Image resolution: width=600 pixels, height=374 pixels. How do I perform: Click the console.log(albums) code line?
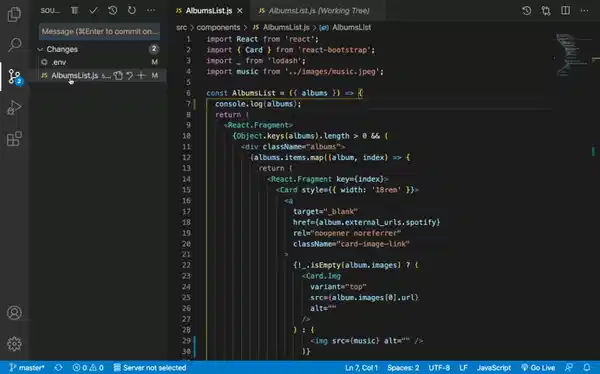258,104
